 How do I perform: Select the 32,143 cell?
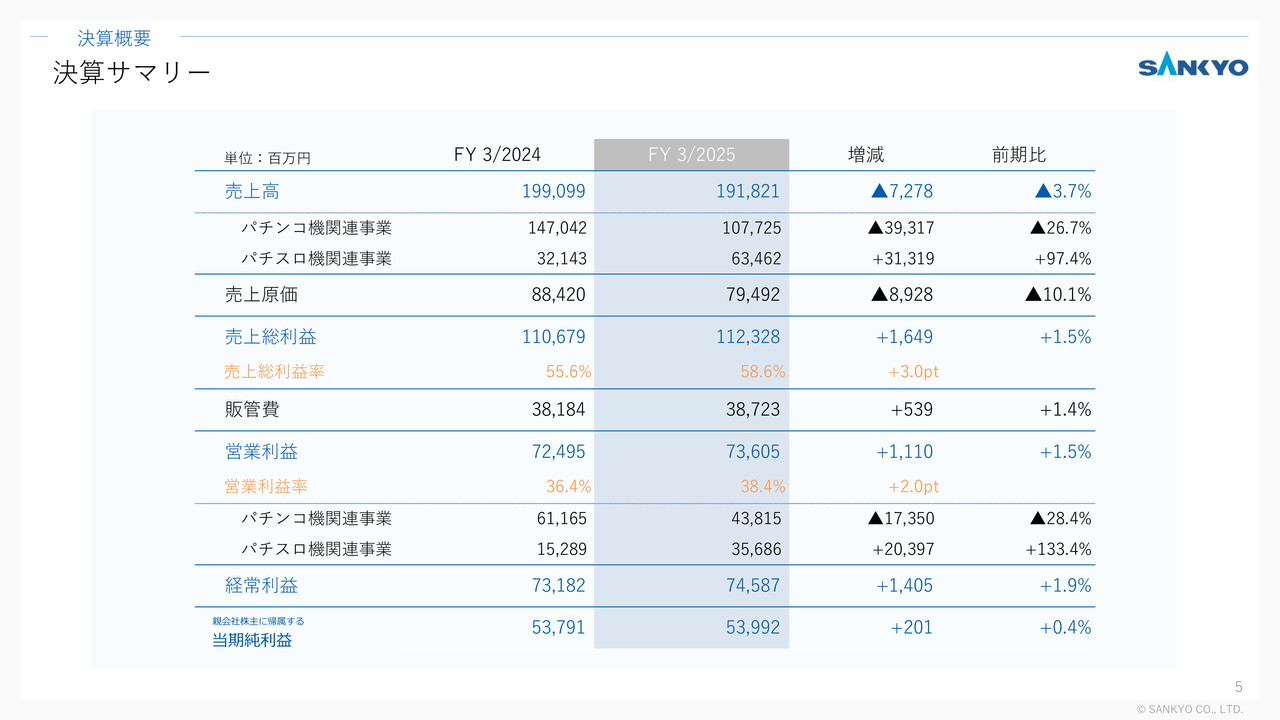point(562,259)
